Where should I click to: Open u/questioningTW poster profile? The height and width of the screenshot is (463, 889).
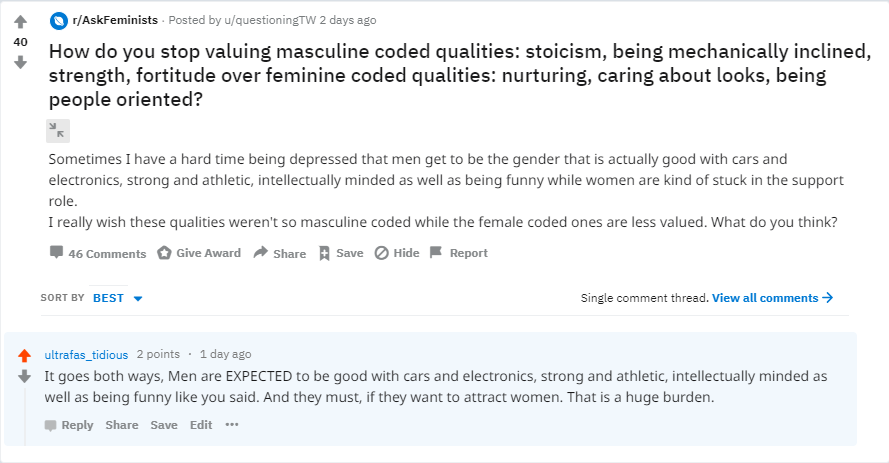point(270,20)
